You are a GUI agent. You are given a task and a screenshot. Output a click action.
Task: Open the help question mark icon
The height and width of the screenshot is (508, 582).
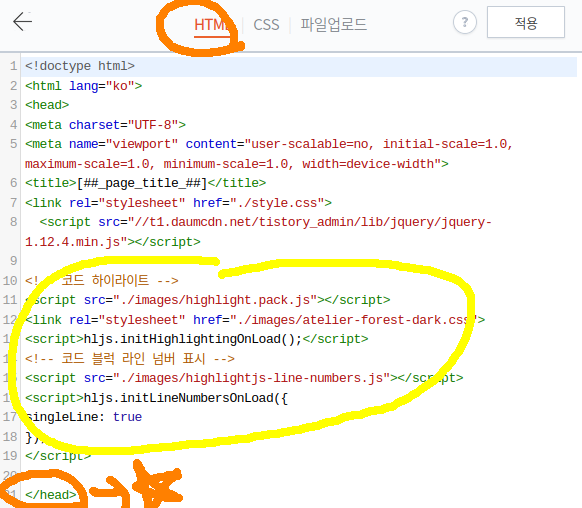[x=465, y=22]
